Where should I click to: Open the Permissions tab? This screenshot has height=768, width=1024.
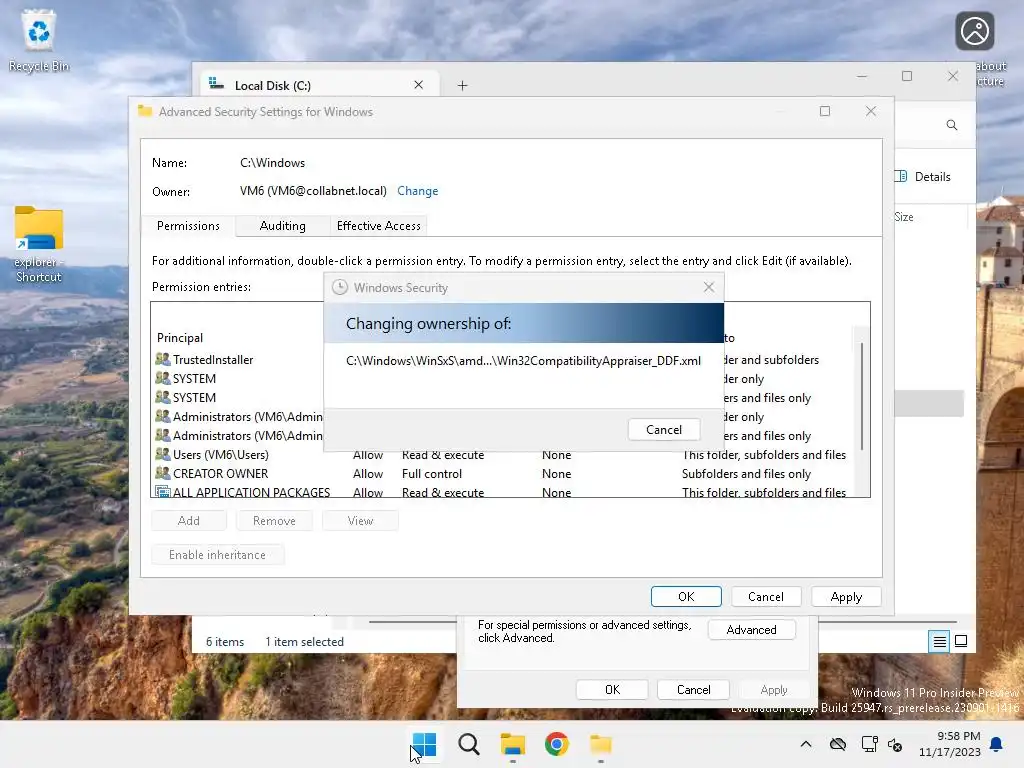coord(188,225)
